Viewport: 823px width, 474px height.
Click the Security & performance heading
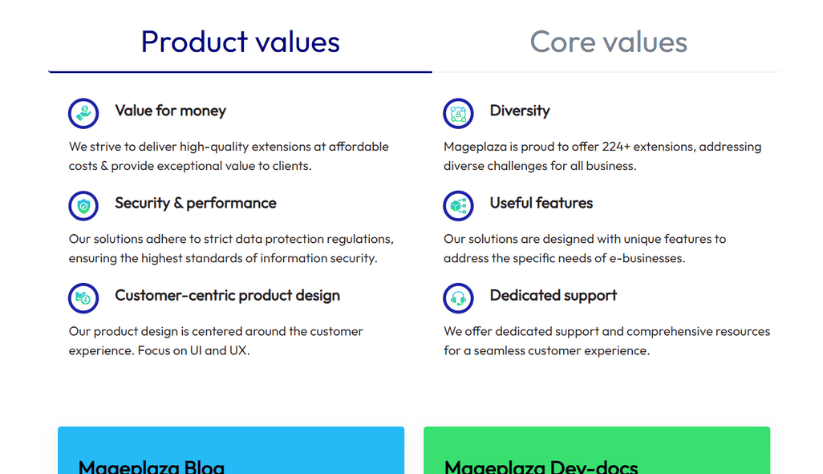[x=195, y=203]
